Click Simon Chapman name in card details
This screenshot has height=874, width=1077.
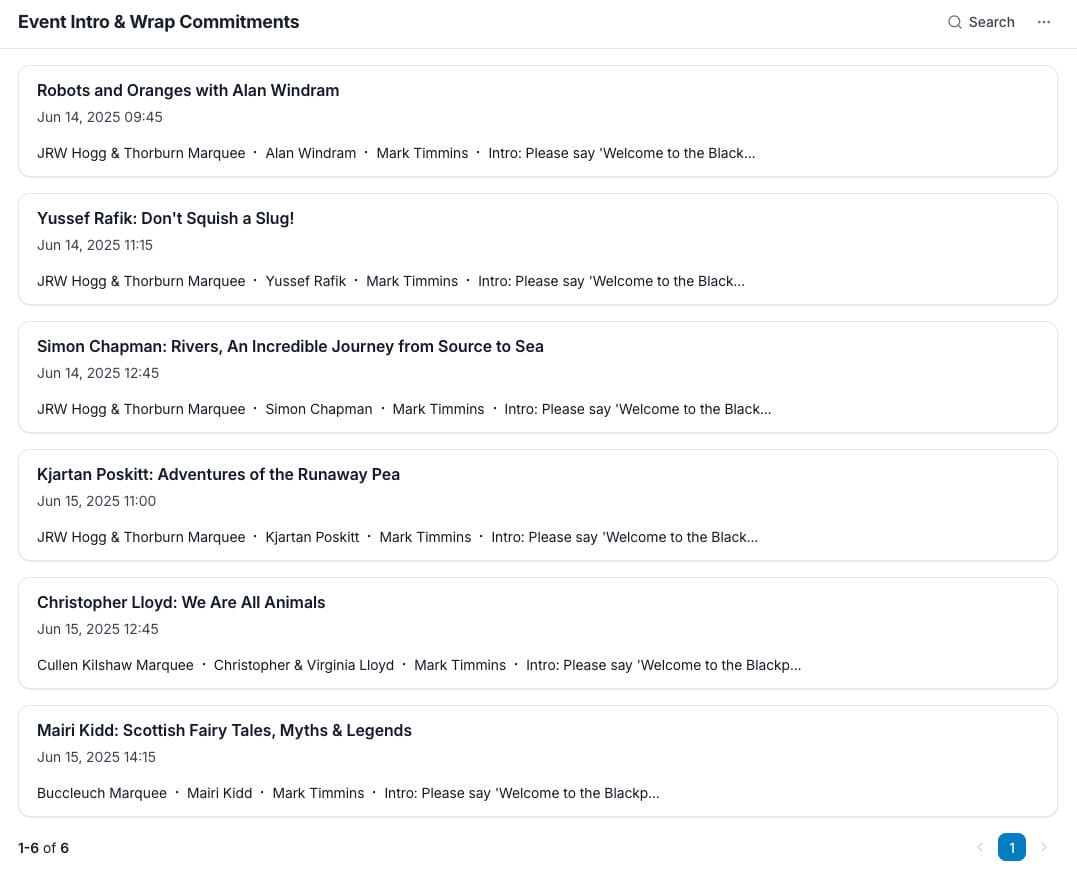point(319,409)
